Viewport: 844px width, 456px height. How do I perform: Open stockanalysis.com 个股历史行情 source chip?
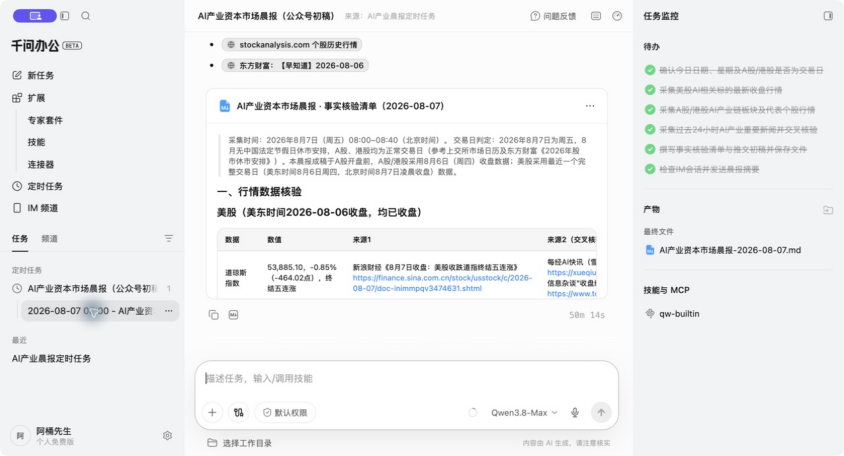[x=292, y=45]
